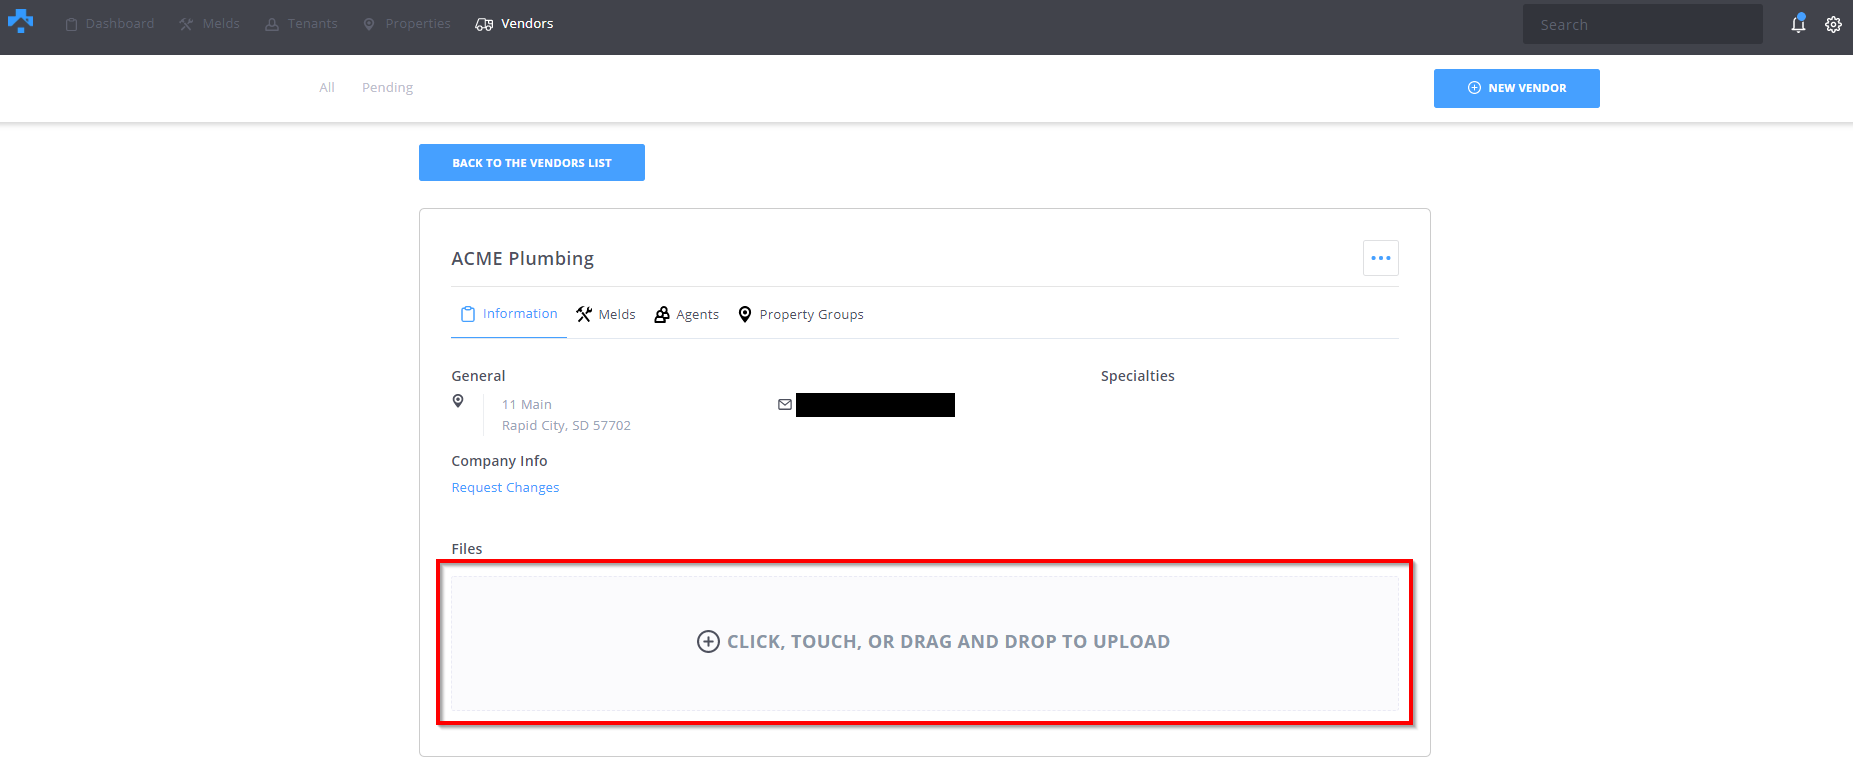Switch to the Information tab

coord(509,314)
